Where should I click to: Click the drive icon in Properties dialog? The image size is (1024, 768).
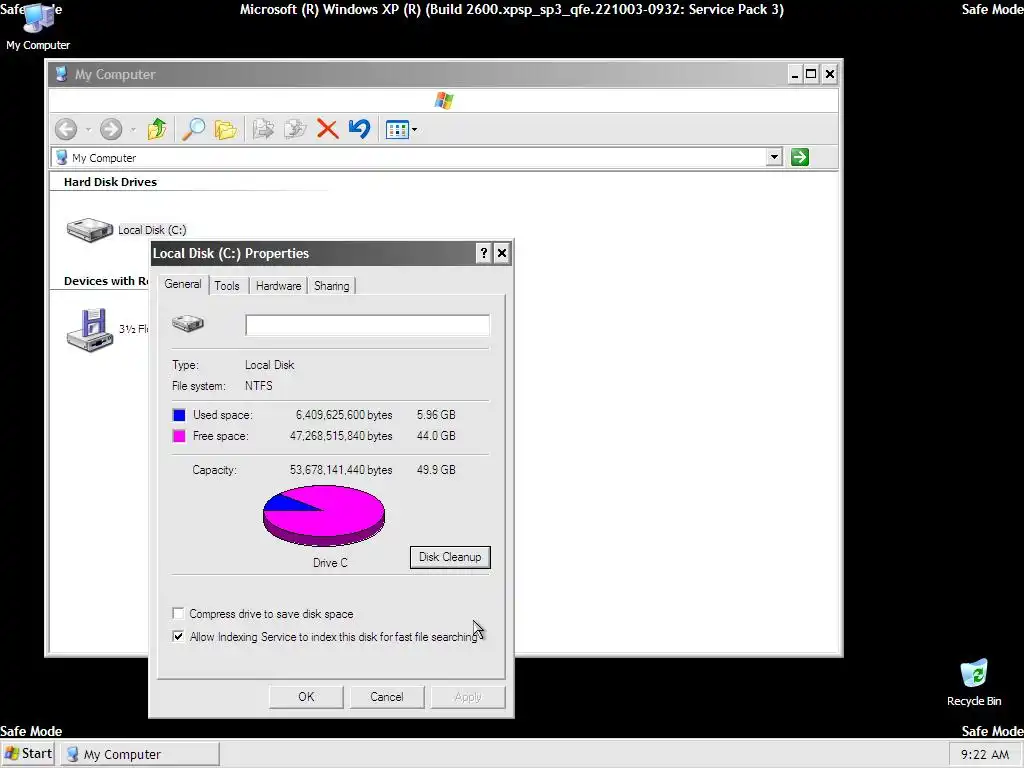click(x=188, y=323)
